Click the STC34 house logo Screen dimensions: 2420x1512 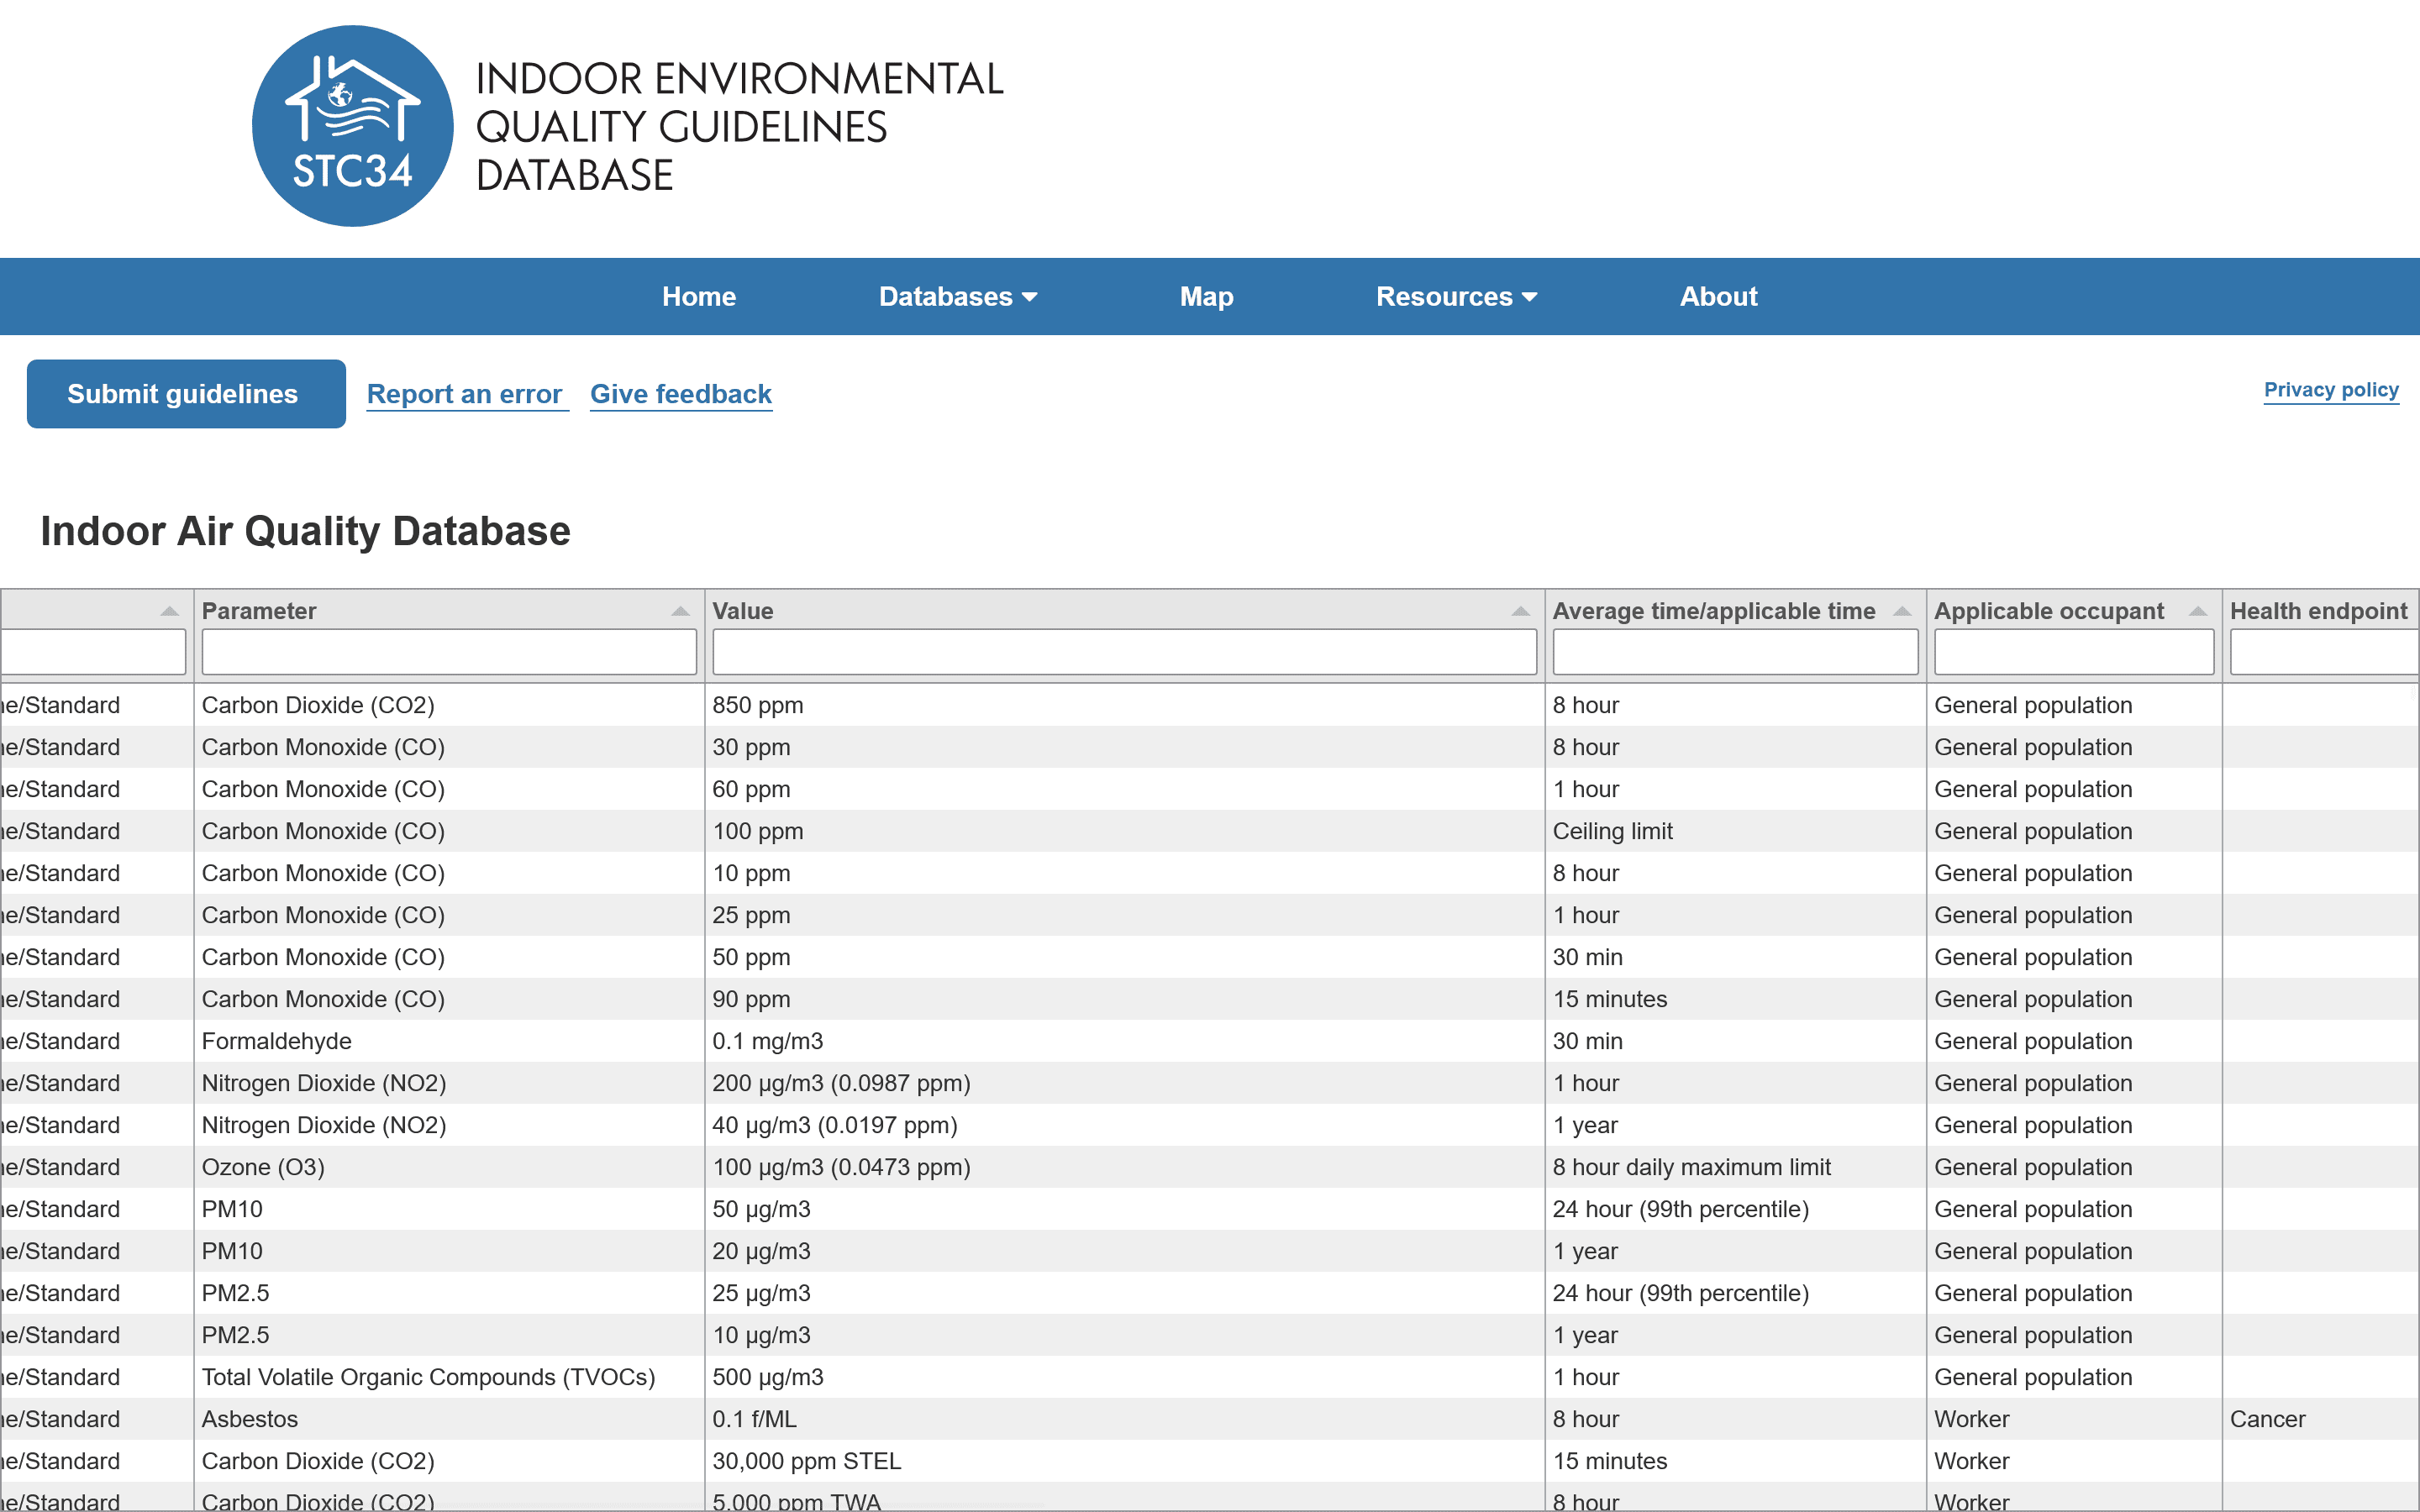pos(352,126)
